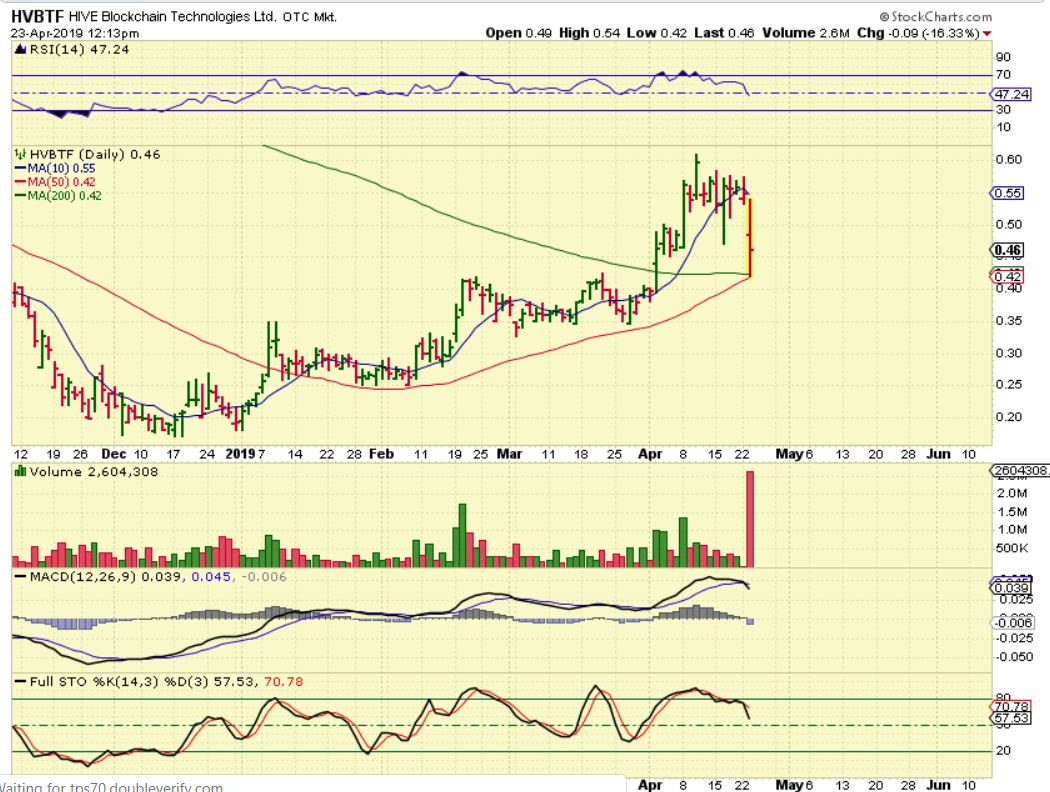
Task: Click the tall red volume bar
Action: coord(750,519)
